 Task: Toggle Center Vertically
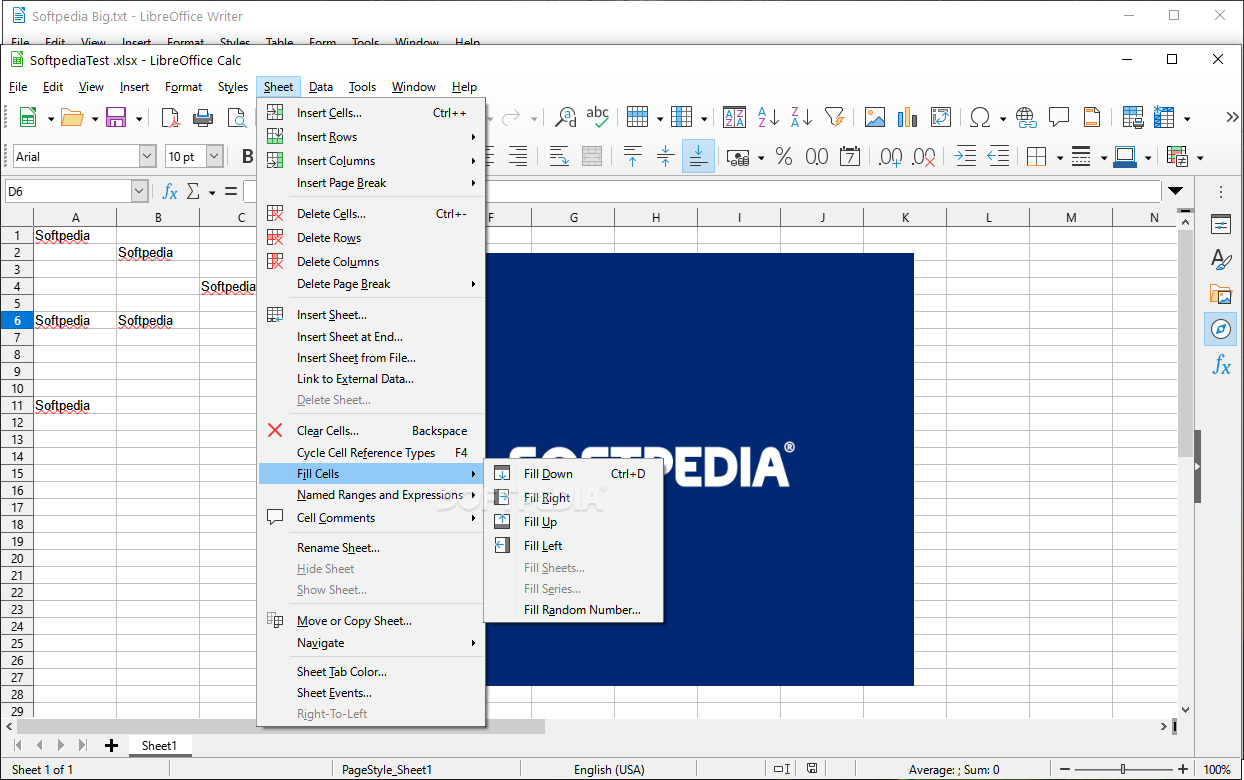665,157
